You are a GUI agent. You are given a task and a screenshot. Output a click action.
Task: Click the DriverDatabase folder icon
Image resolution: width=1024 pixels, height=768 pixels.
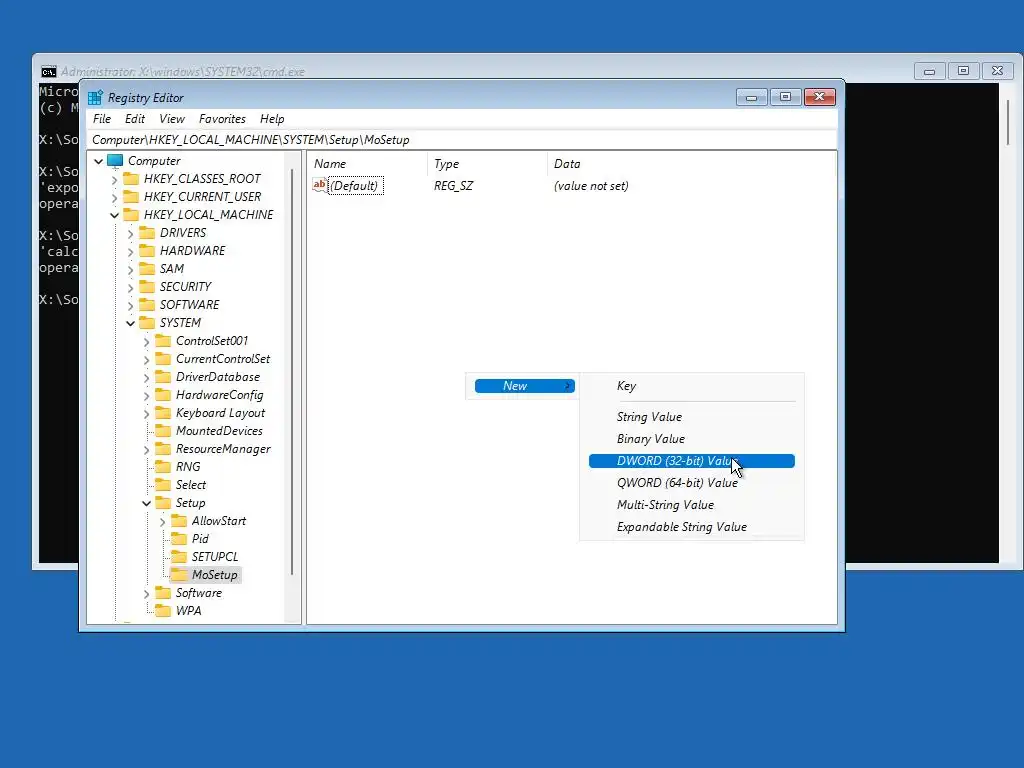click(x=163, y=377)
